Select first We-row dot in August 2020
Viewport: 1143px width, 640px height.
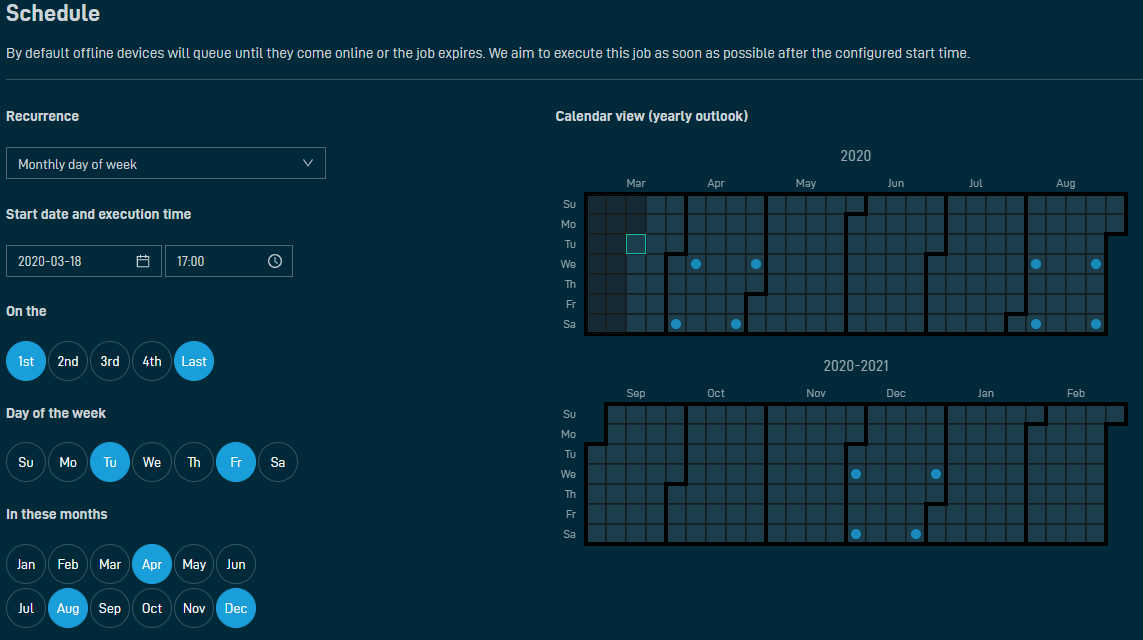[x=1036, y=264]
